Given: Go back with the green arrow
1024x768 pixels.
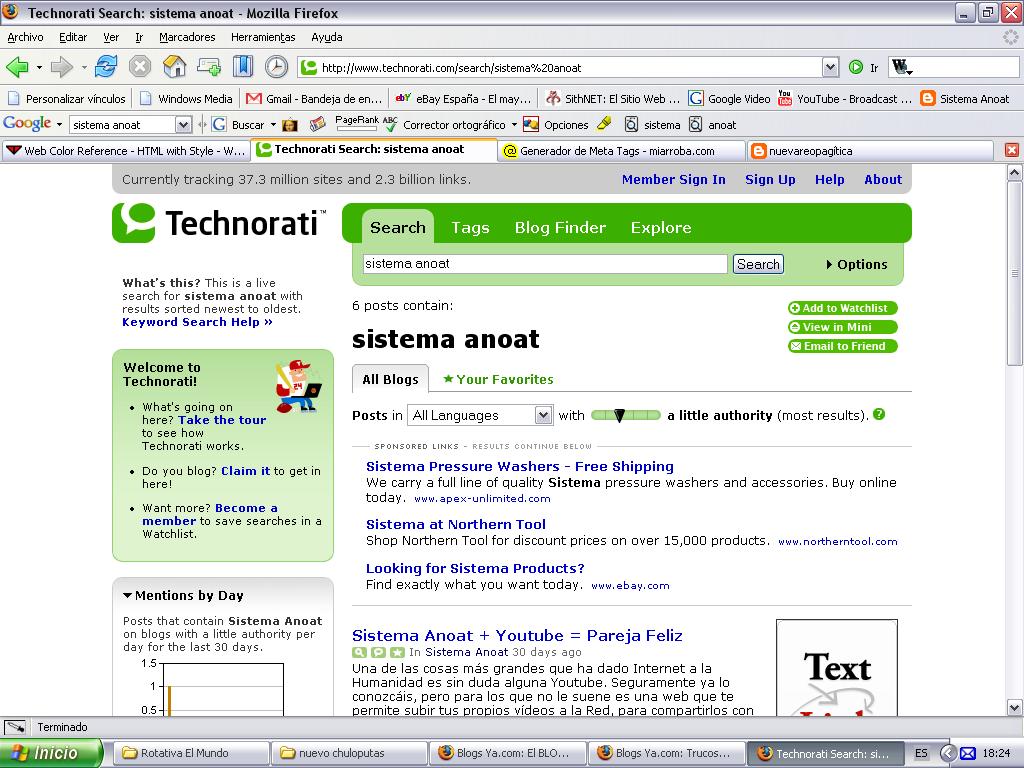Looking at the screenshot, I should coord(16,67).
